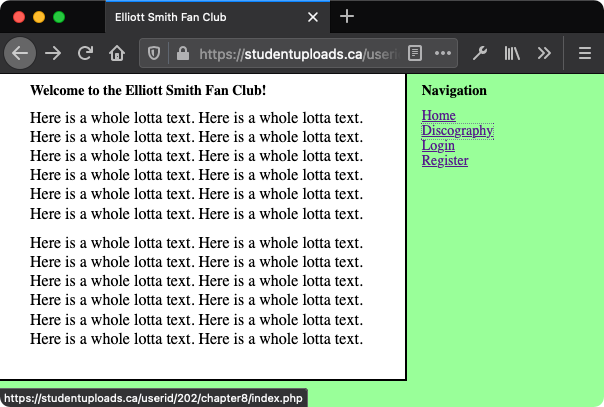Open developer tools wrench icon

(480, 53)
